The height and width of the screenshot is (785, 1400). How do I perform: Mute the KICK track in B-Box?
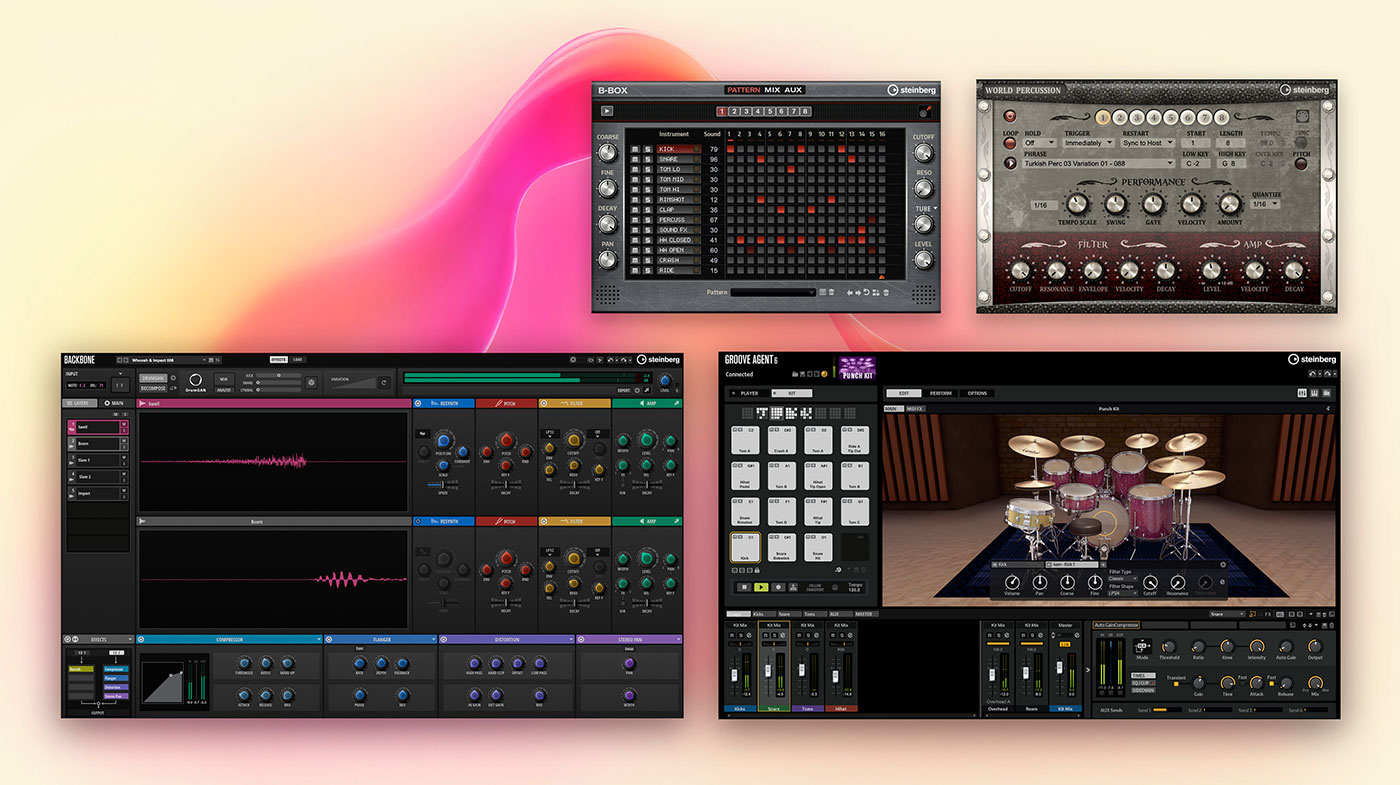coord(634,149)
